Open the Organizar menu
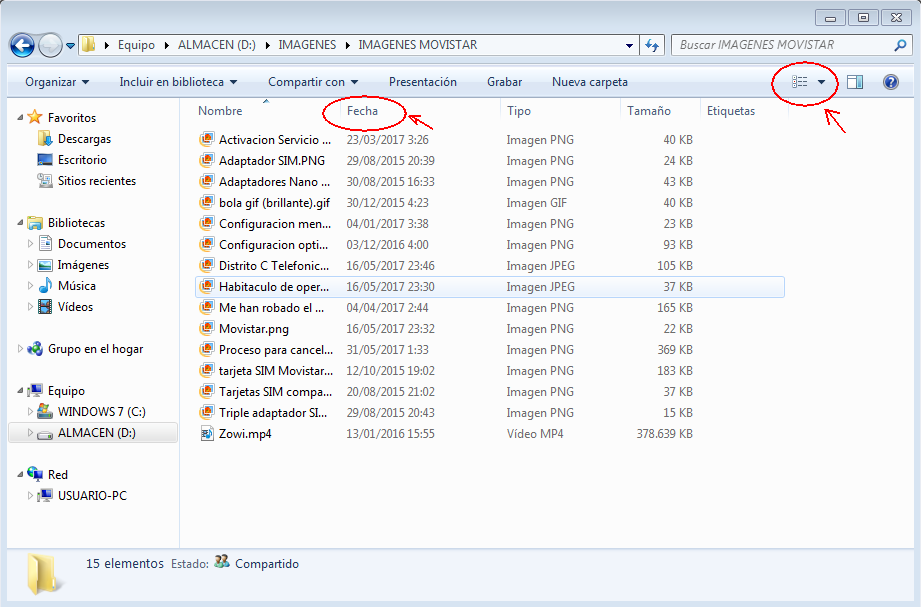Image resolution: width=921 pixels, height=607 pixels. tap(57, 82)
